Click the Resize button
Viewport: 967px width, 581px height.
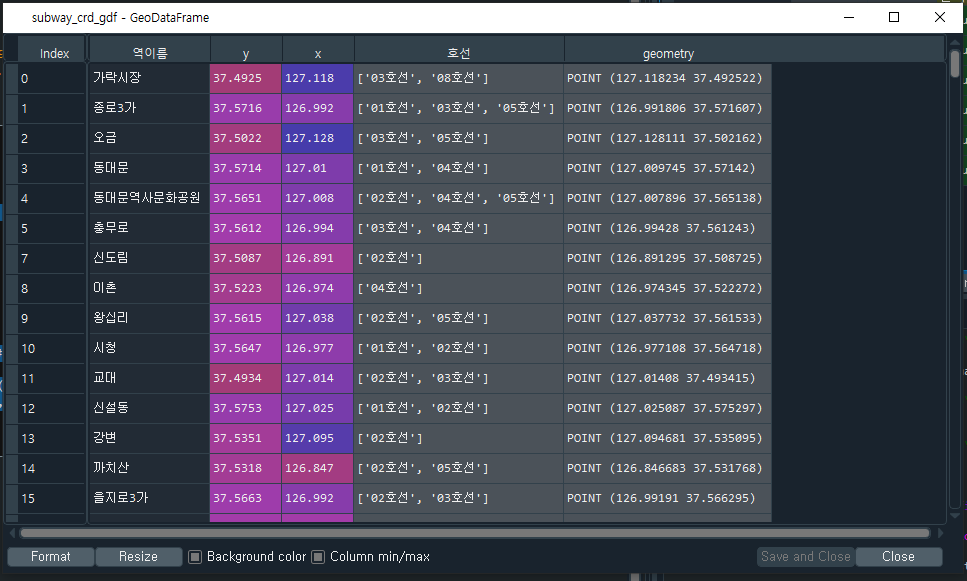click(139, 556)
